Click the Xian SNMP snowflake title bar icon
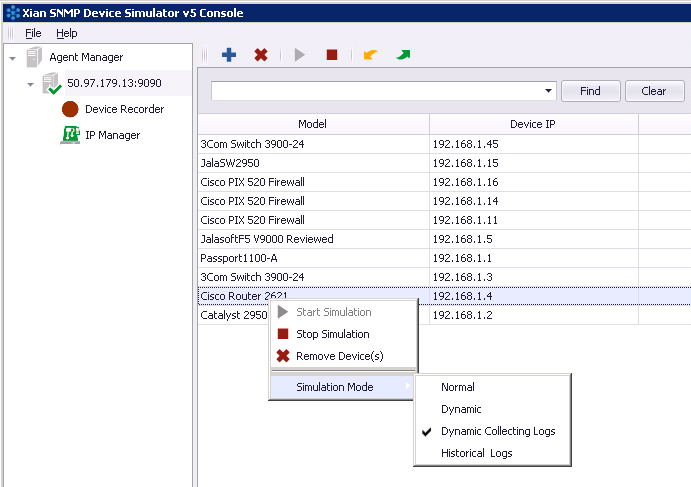 pyautogui.click(x=13, y=13)
